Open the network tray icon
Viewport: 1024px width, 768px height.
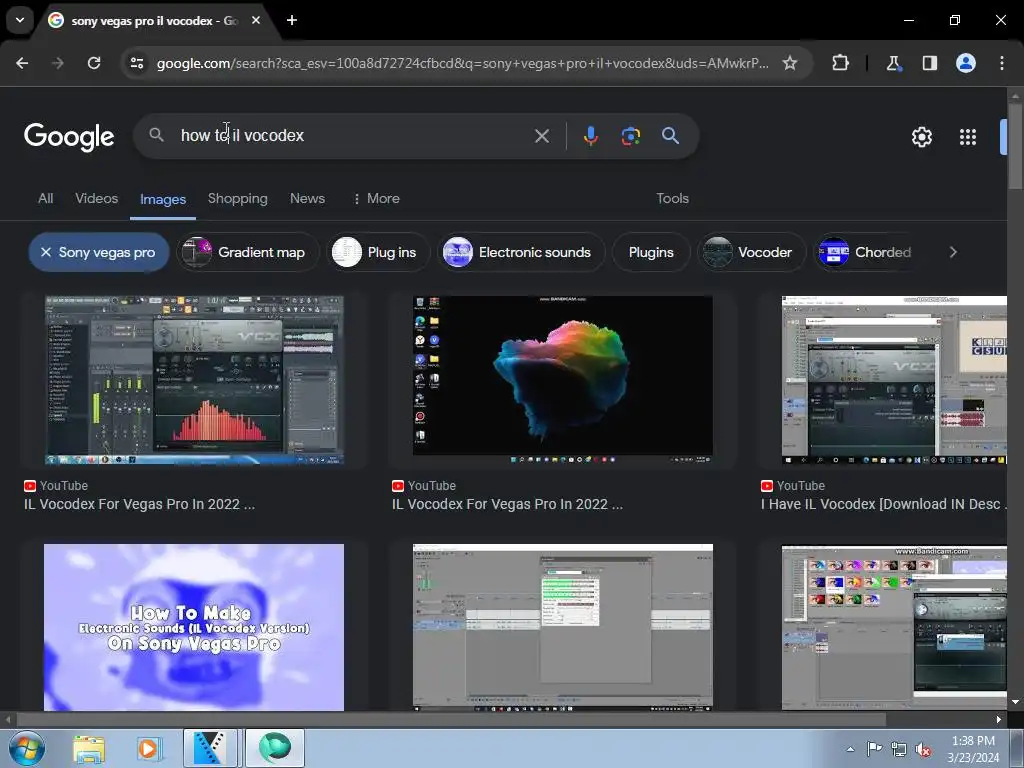899,749
